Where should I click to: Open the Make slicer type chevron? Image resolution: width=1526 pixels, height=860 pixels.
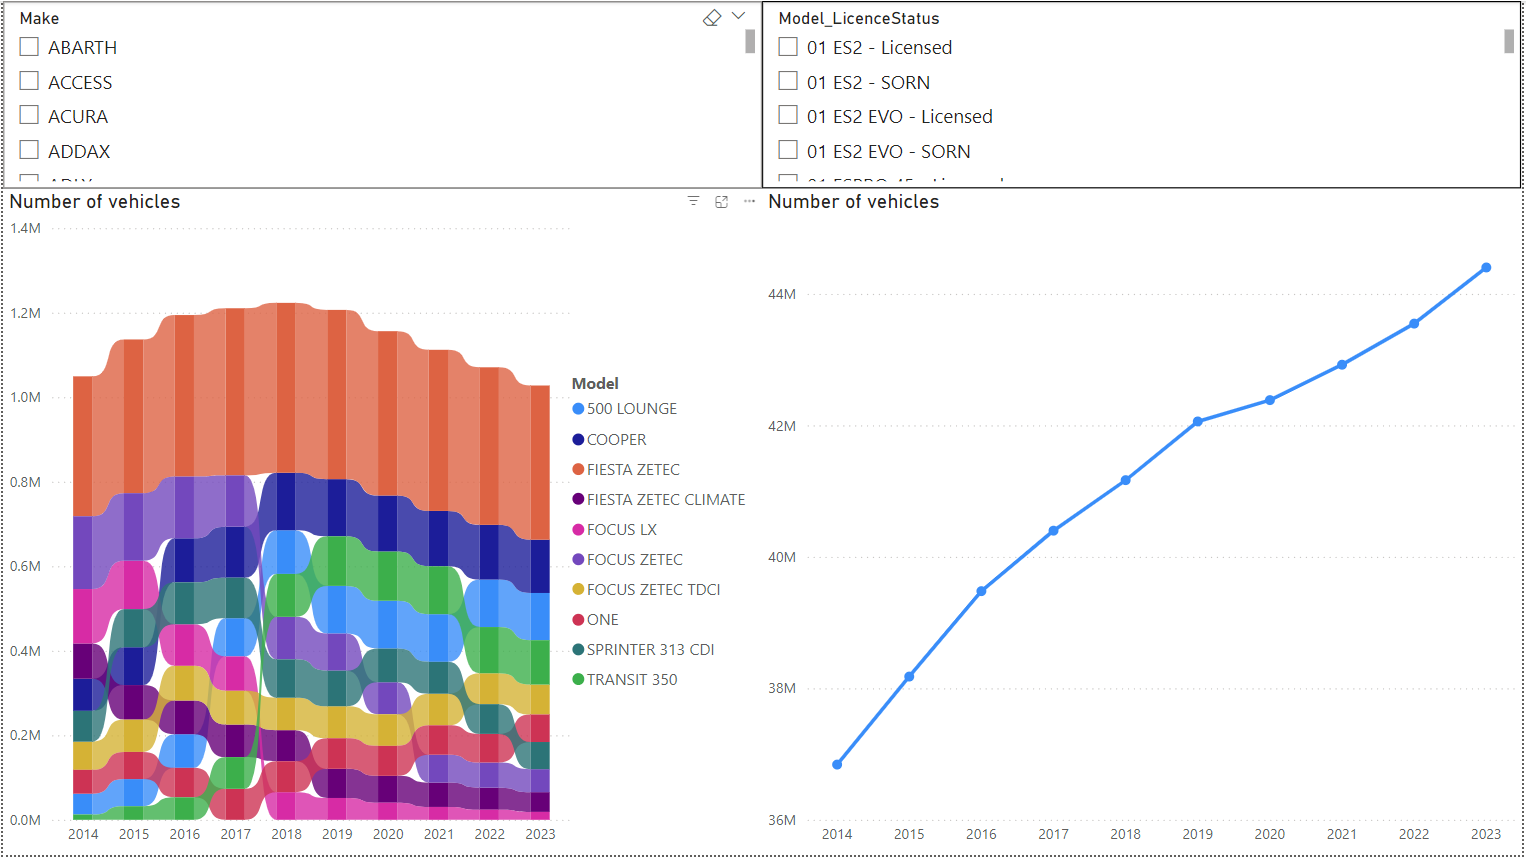click(739, 16)
